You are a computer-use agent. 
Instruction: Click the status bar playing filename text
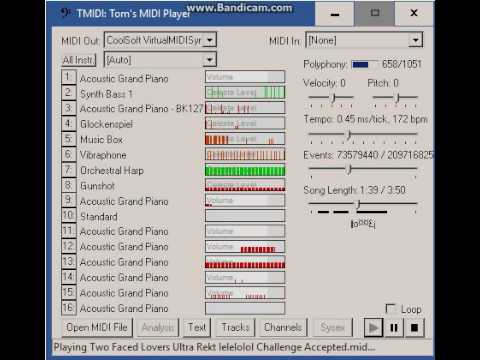pos(214,347)
